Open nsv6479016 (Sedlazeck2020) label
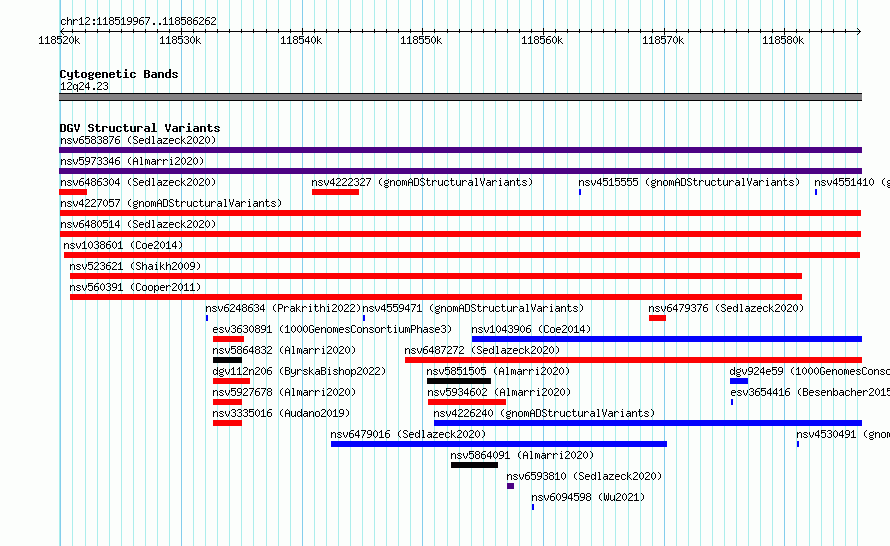Image resolution: width=890 pixels, height=546 pixels. pyautogui.click(x=408, y=434)
